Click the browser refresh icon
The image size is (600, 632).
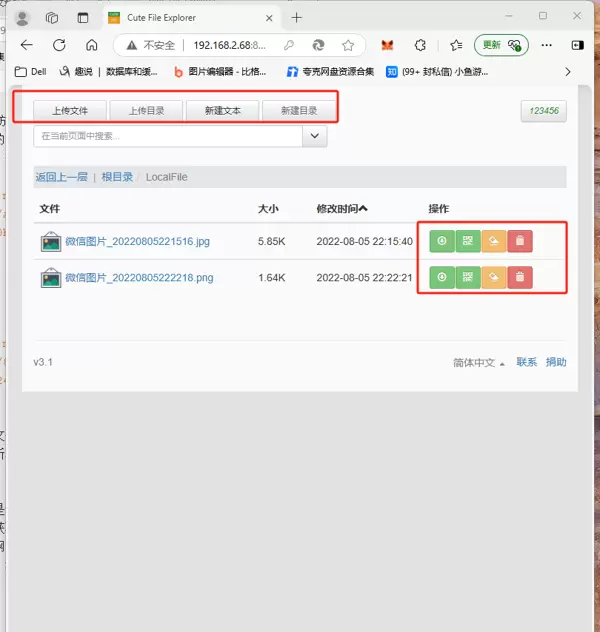pos(59,45)
